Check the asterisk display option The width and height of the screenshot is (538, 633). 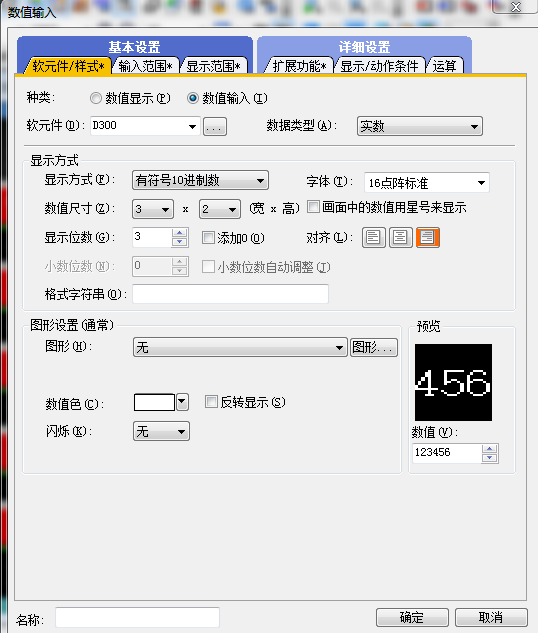[313, 207]
